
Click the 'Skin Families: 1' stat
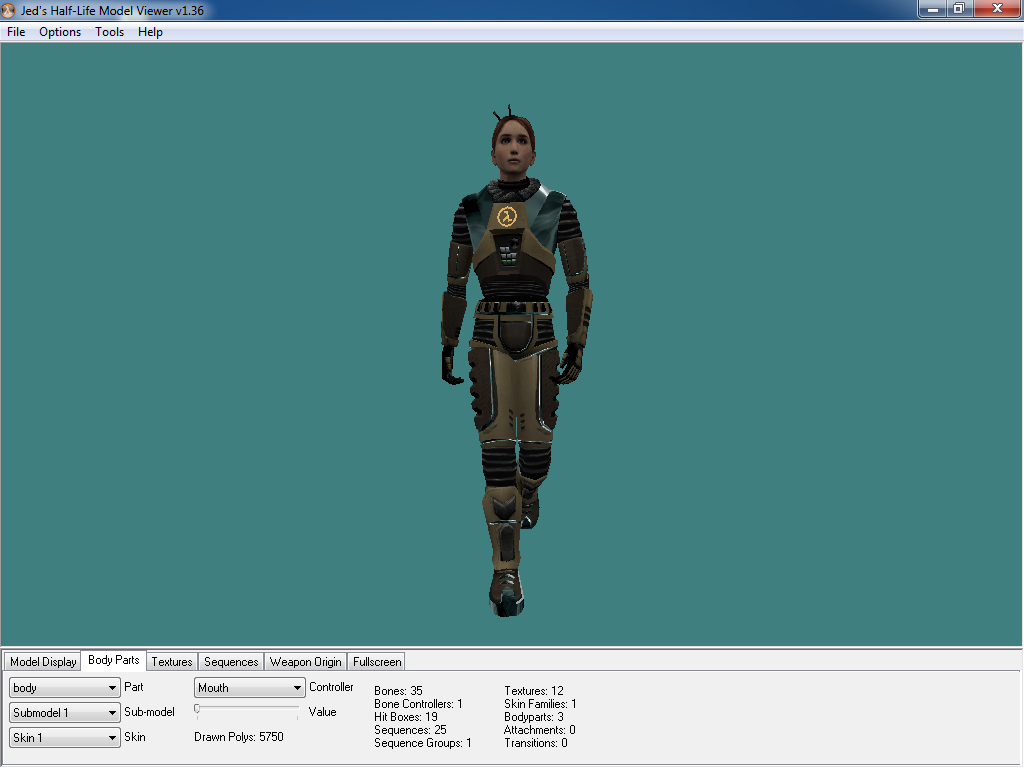coord(540,704)
